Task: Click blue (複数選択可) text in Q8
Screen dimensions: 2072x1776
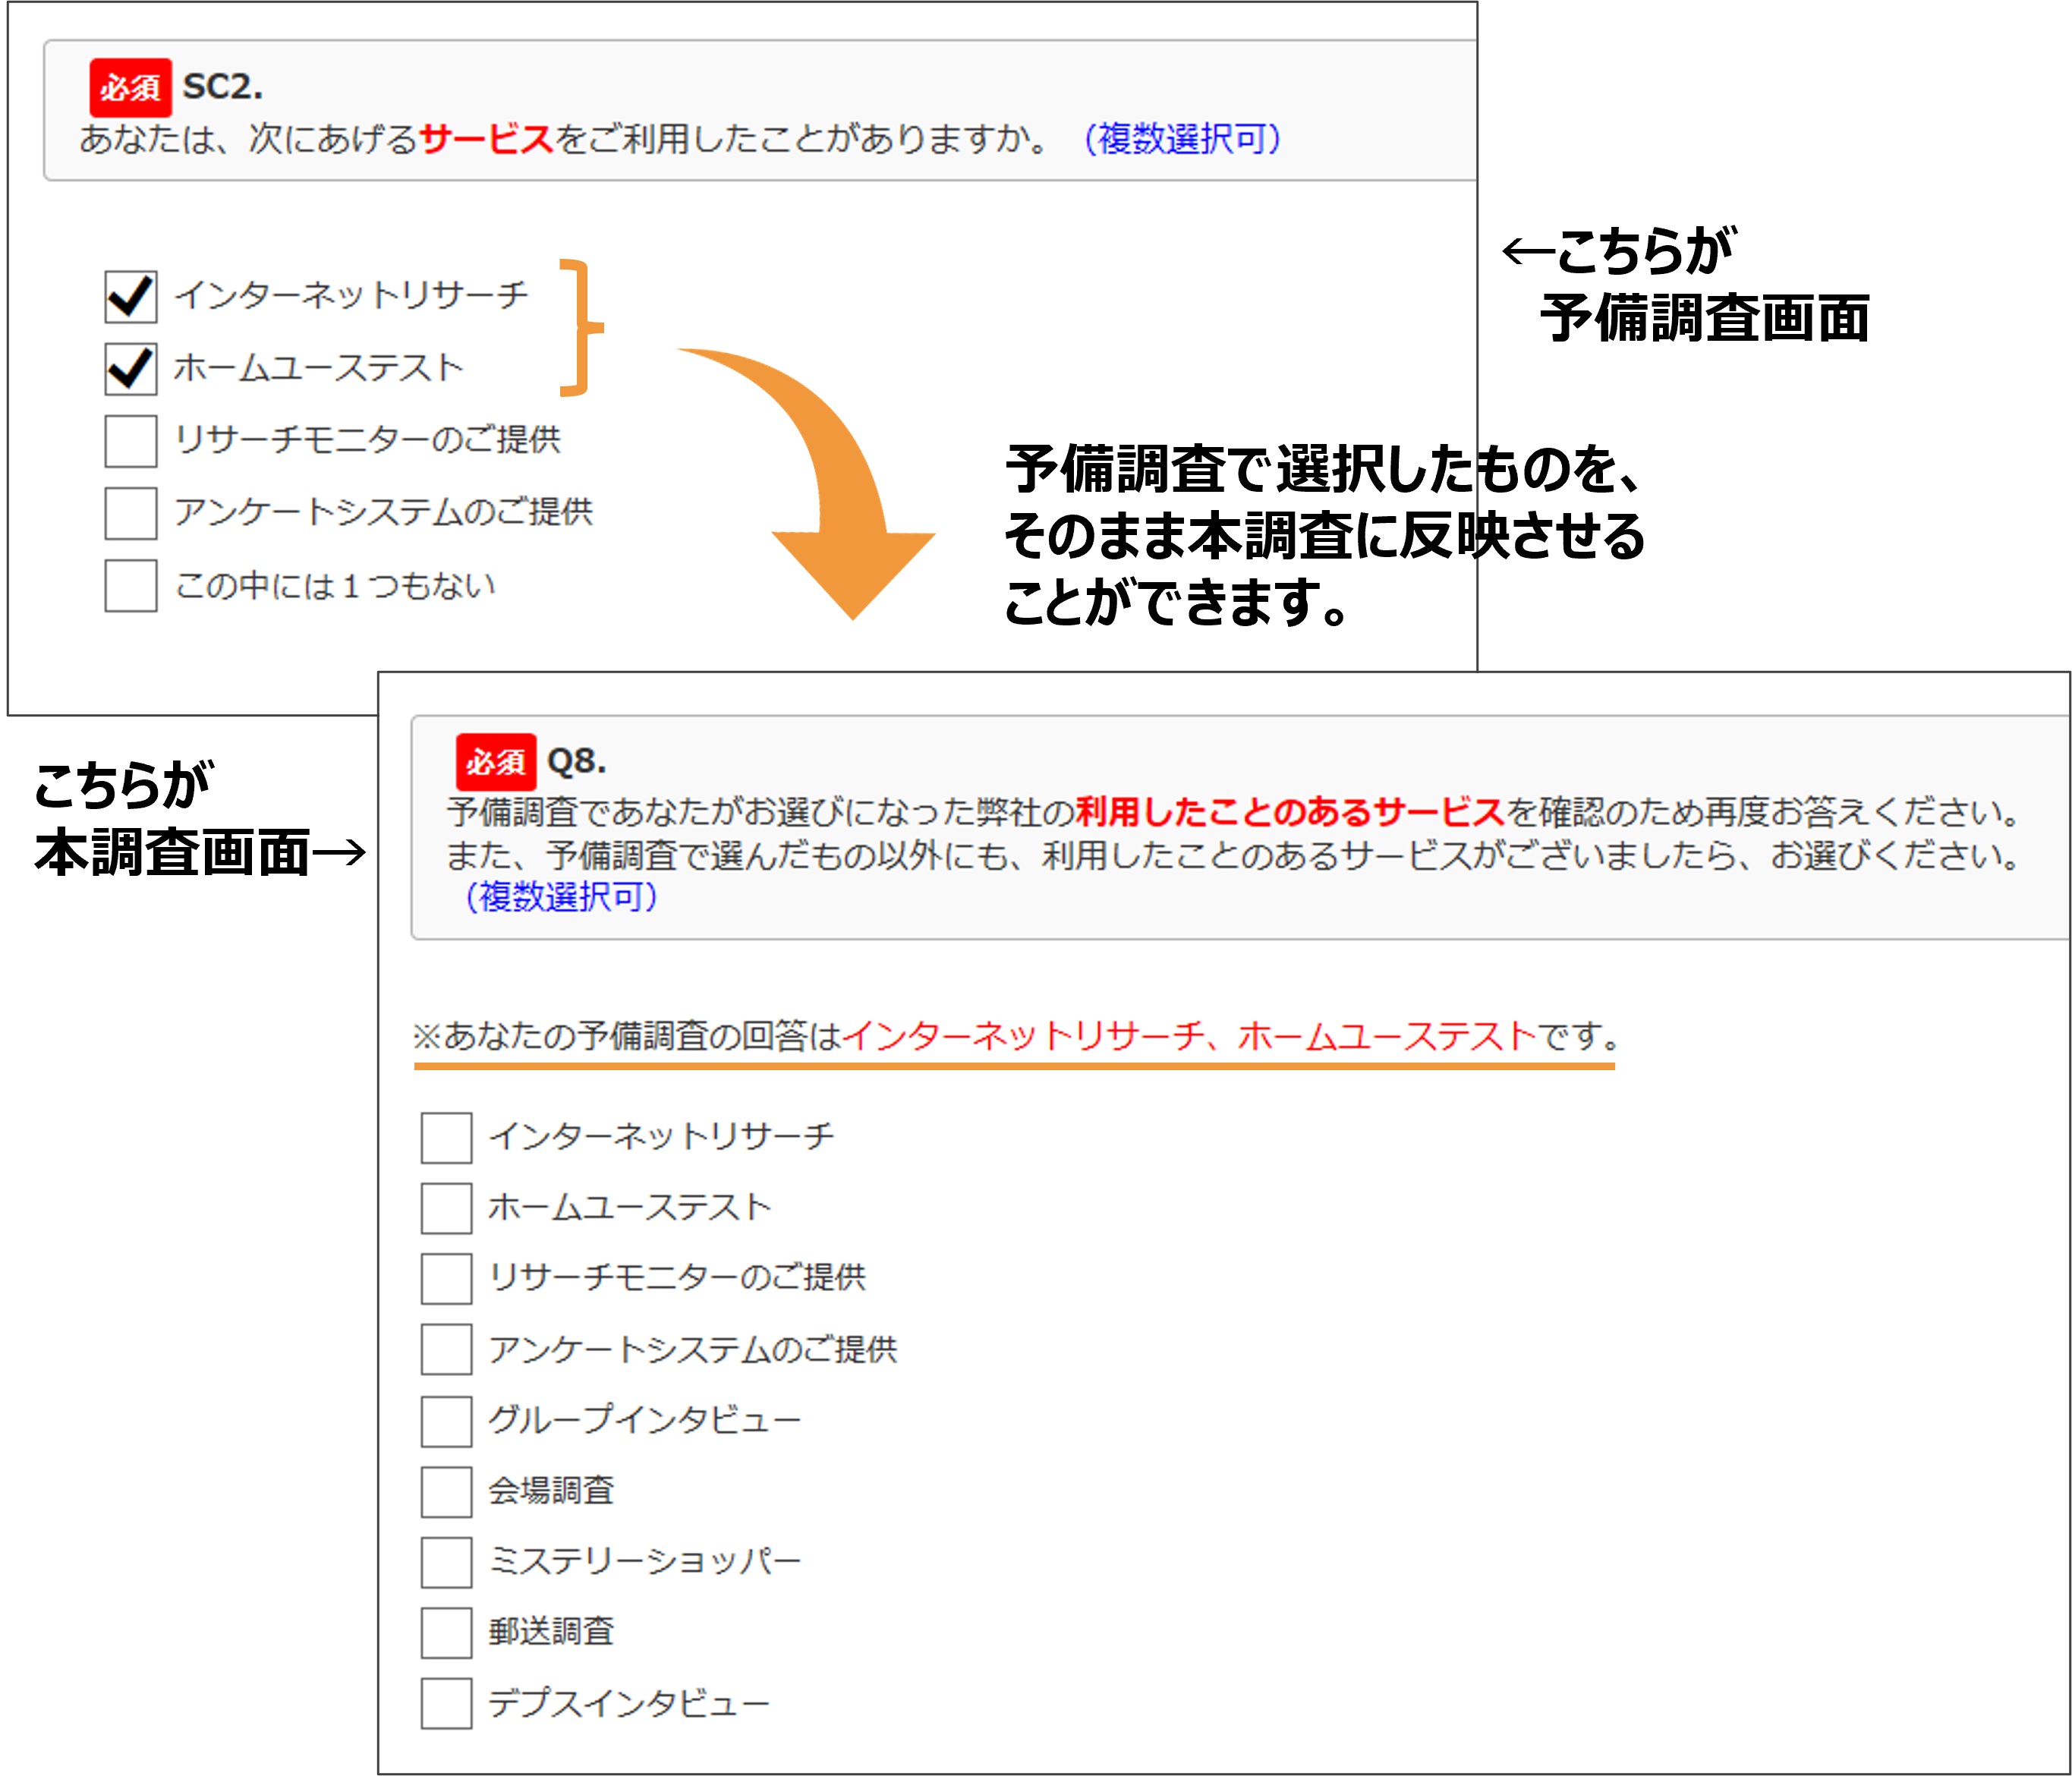Action: [561, 896]
